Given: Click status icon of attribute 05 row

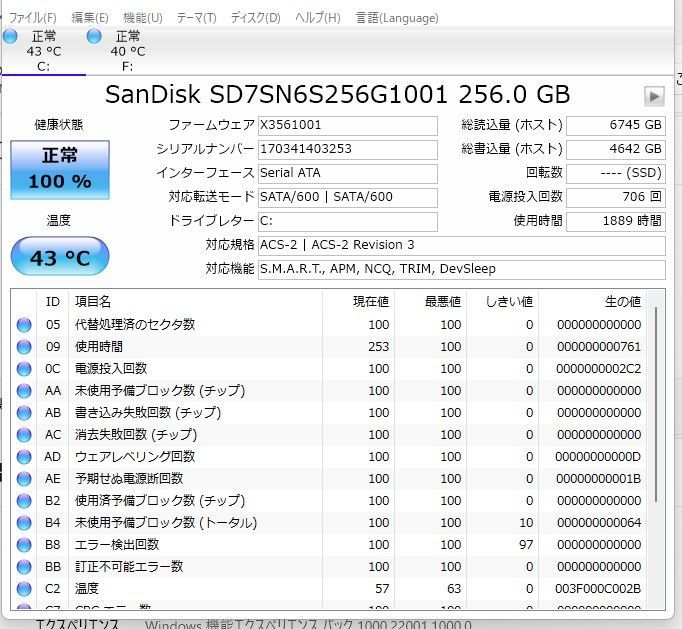Looking at the screenshot, I should coord(24,325).
